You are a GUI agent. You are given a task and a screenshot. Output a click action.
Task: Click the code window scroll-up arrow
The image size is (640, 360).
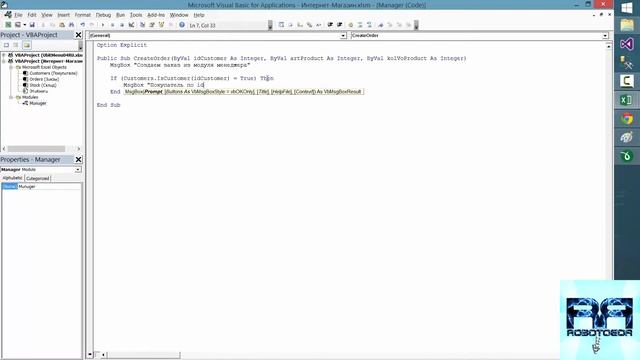[x=609, y=47]
